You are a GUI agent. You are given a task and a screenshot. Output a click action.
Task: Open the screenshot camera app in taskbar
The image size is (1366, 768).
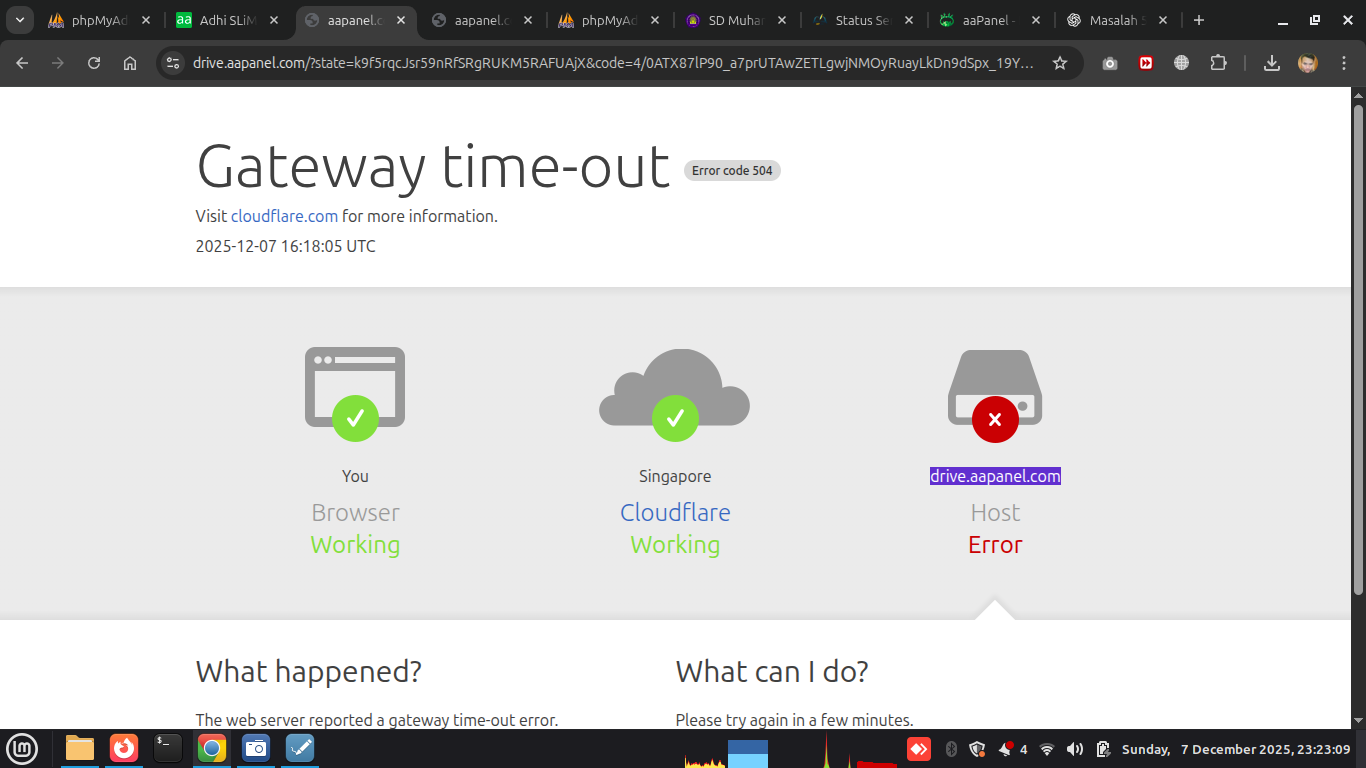[256, 748]
